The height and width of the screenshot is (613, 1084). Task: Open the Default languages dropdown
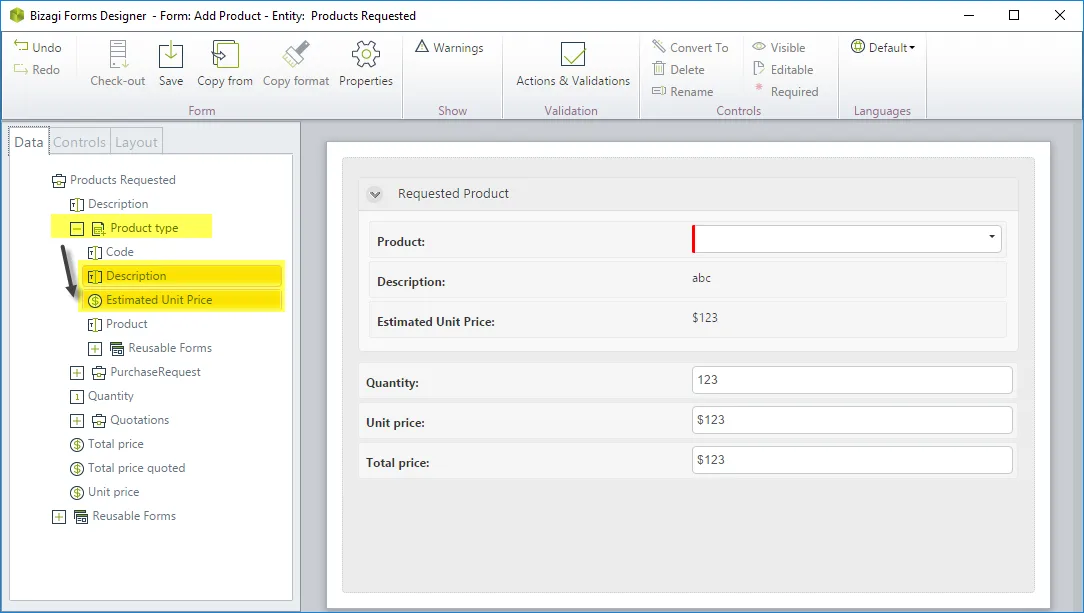coord(883,47)
